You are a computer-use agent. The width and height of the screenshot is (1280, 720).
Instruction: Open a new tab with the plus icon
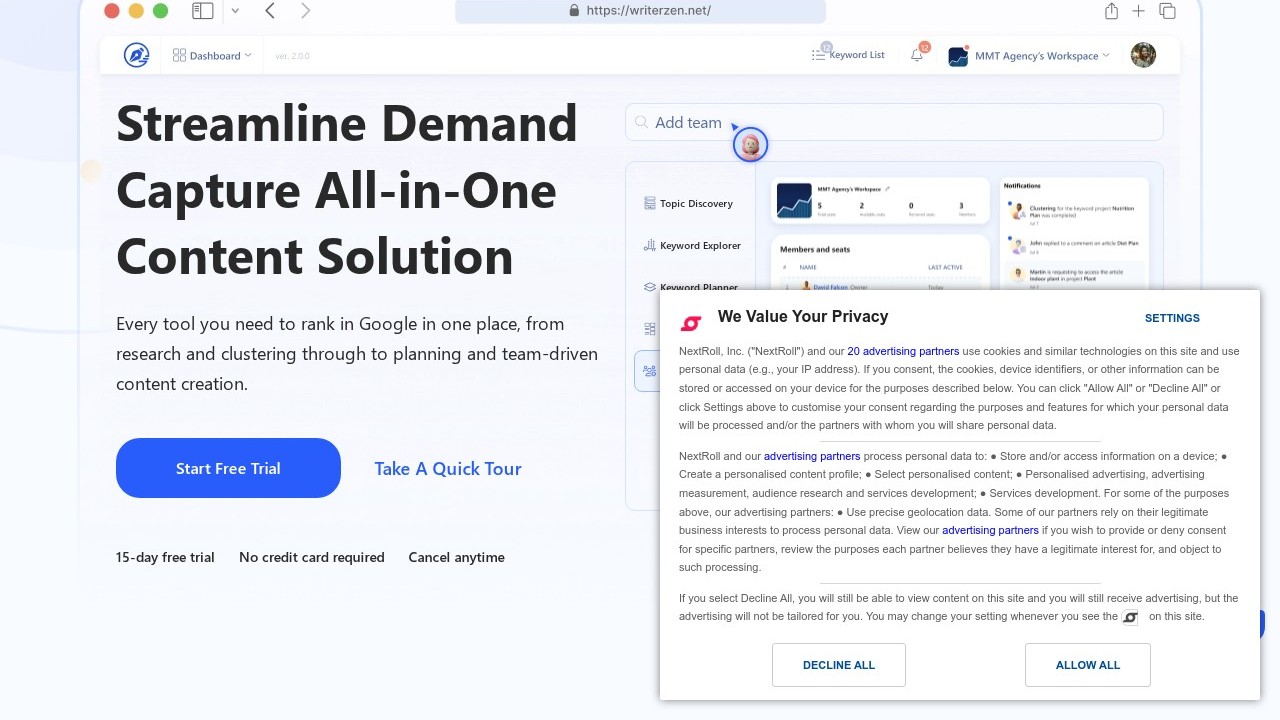(1138, 11)
